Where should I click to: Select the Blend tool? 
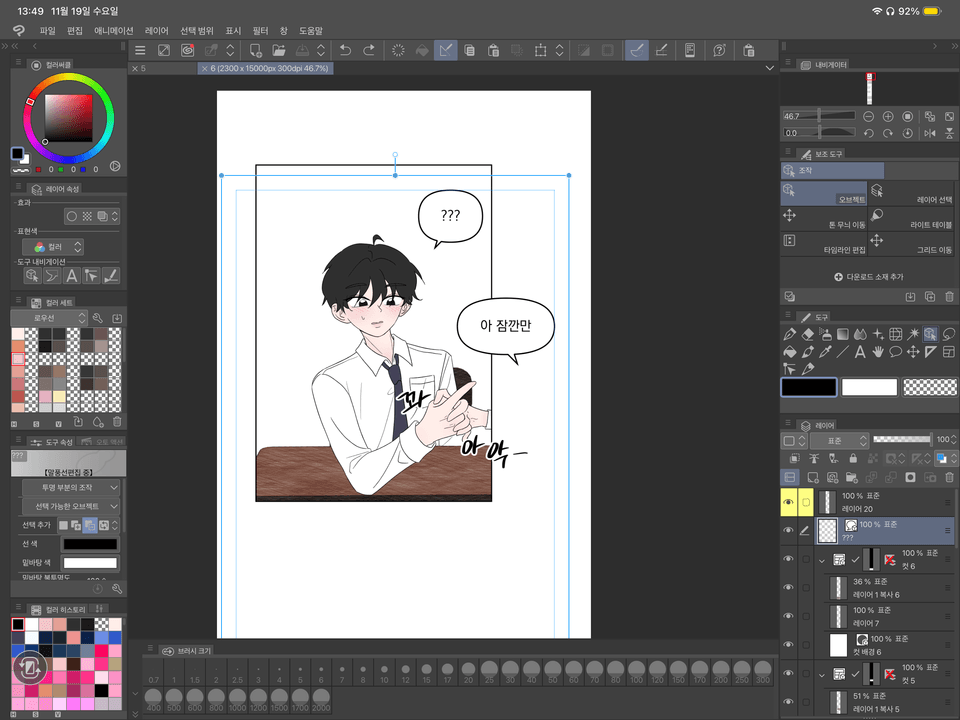point(860,334)
